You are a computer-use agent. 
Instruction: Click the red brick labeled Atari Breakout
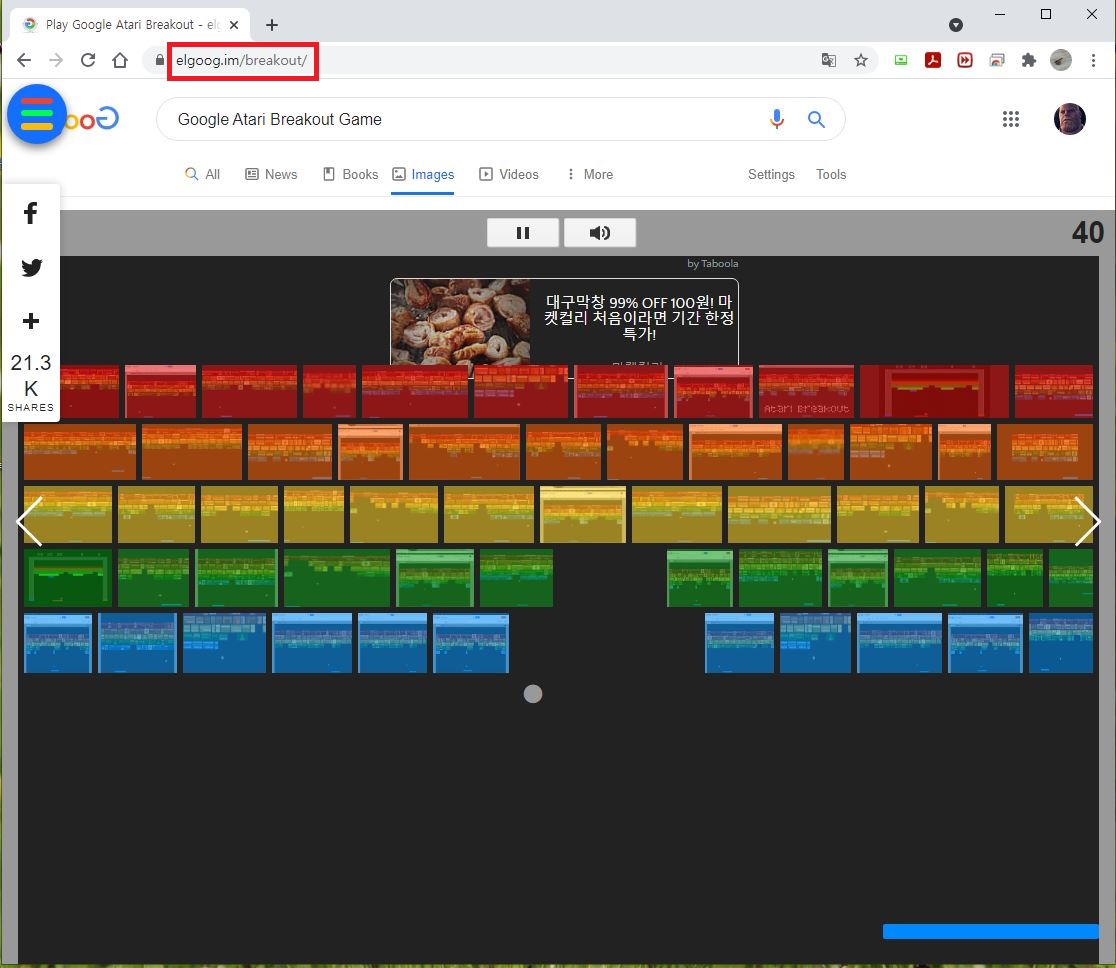[806, 391]
